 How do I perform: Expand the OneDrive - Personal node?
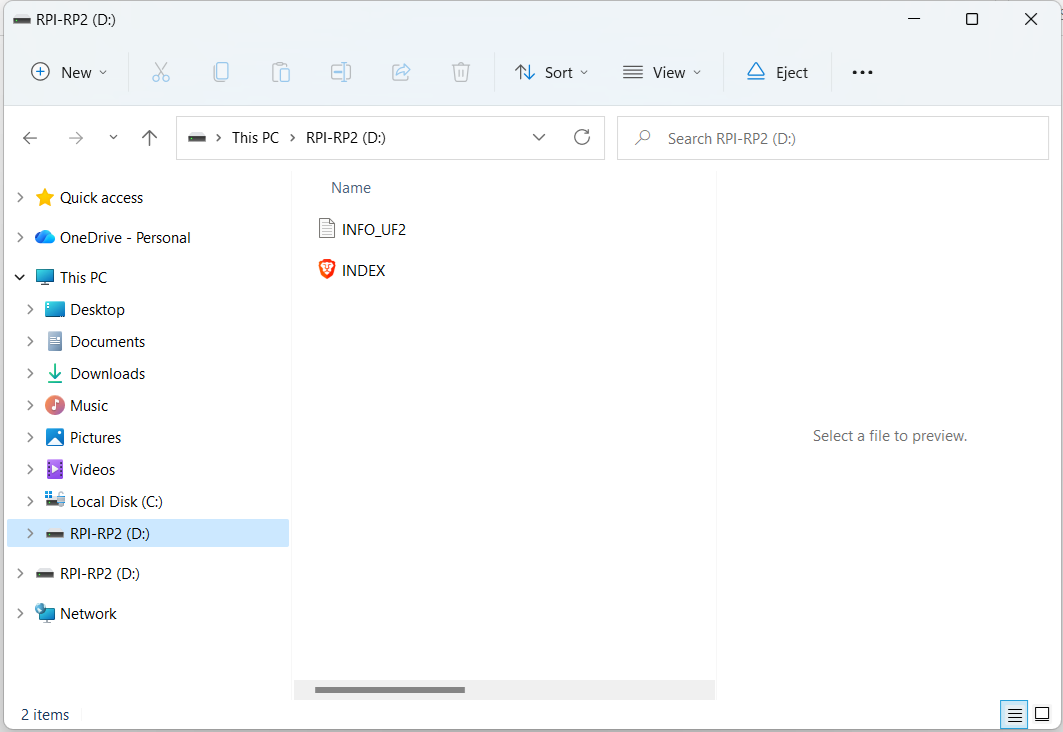coord(20,238)
